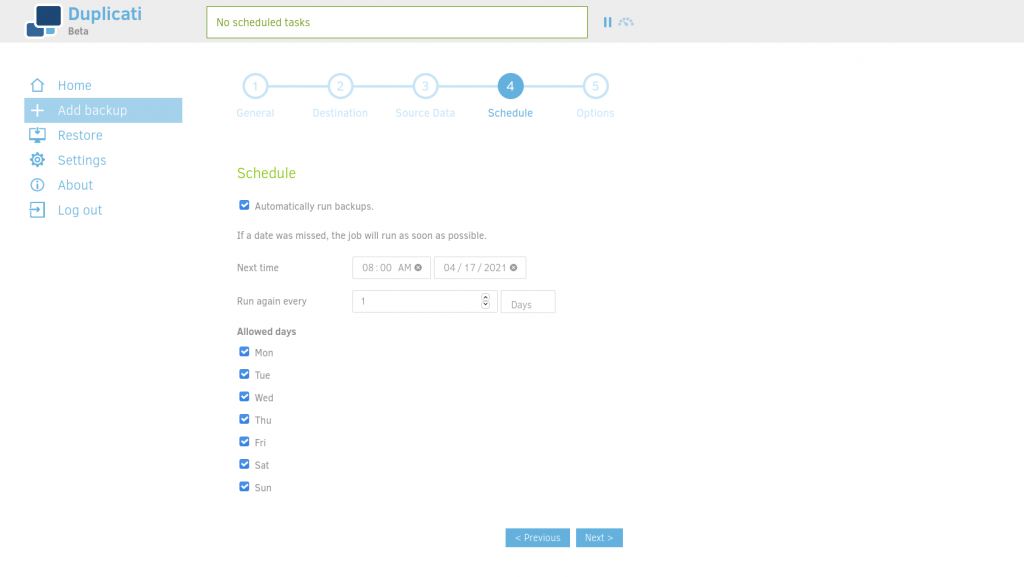Uncheck Sat in allowed days
1024x577 pixels.
click(x=244, y=465)
